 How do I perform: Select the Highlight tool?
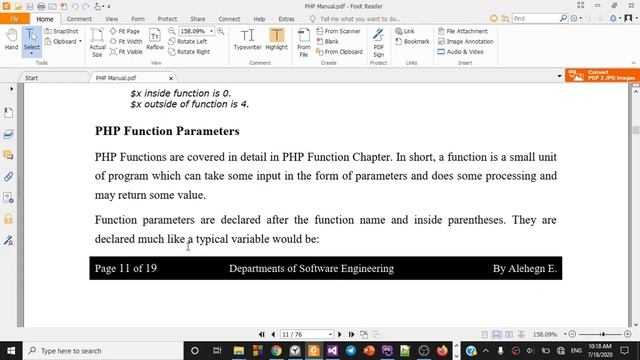tap(276, 39)
